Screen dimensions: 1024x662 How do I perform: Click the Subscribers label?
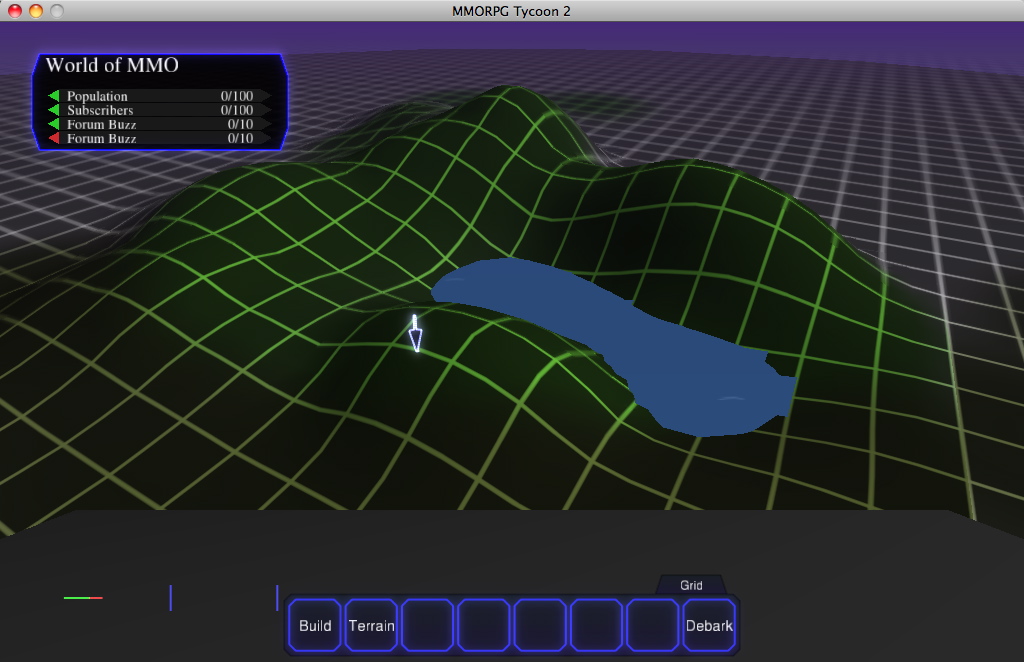tap(100, 110)
